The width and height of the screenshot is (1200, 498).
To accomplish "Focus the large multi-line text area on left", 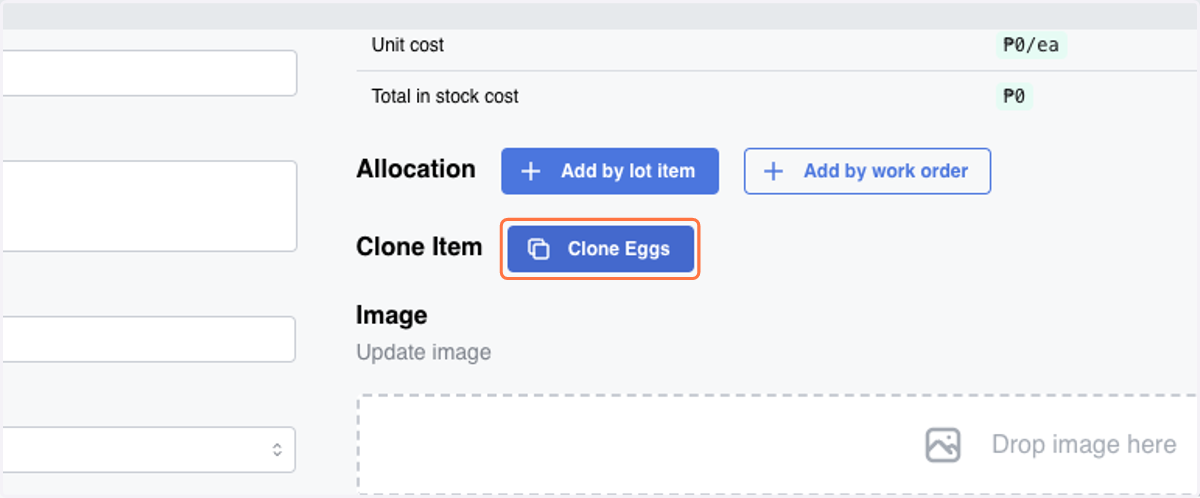I will pos(148,206).
